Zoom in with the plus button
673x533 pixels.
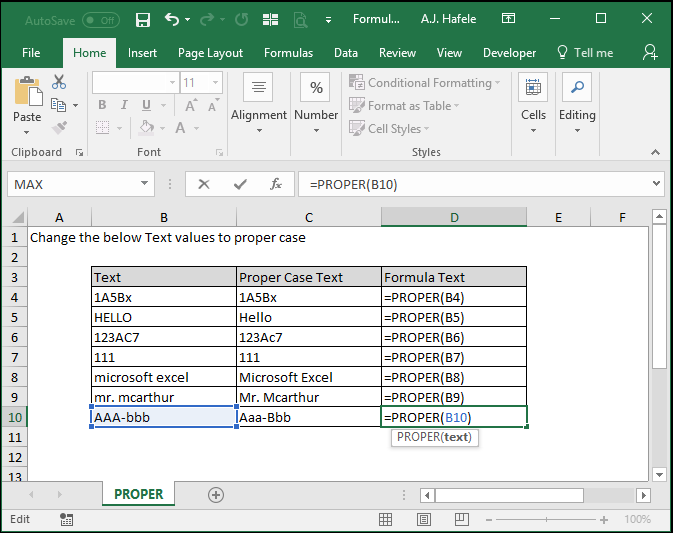coord(604,520)
